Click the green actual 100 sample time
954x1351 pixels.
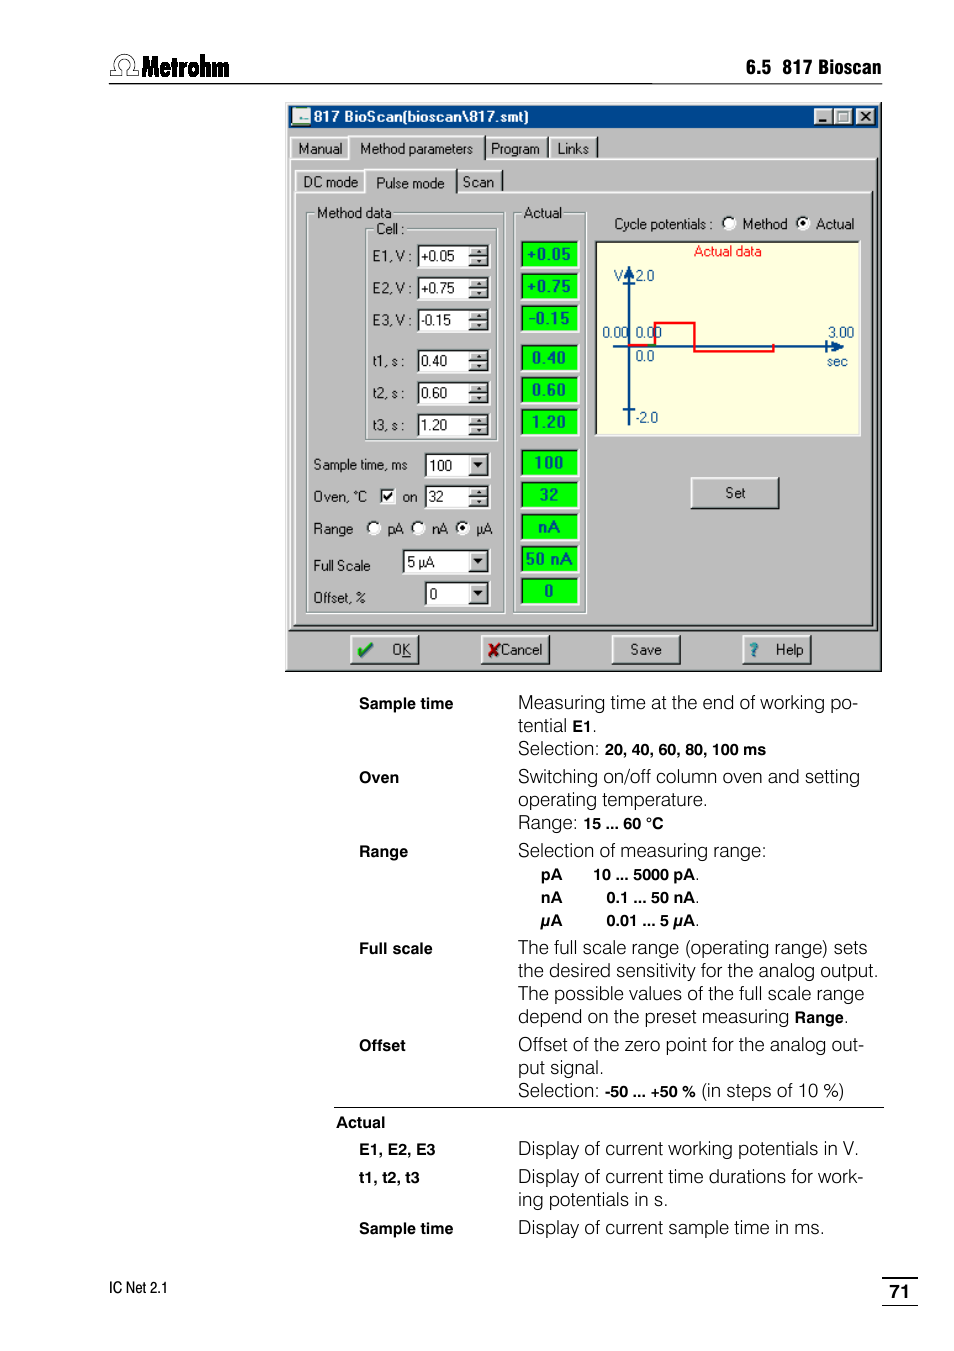tap(549, 463)
